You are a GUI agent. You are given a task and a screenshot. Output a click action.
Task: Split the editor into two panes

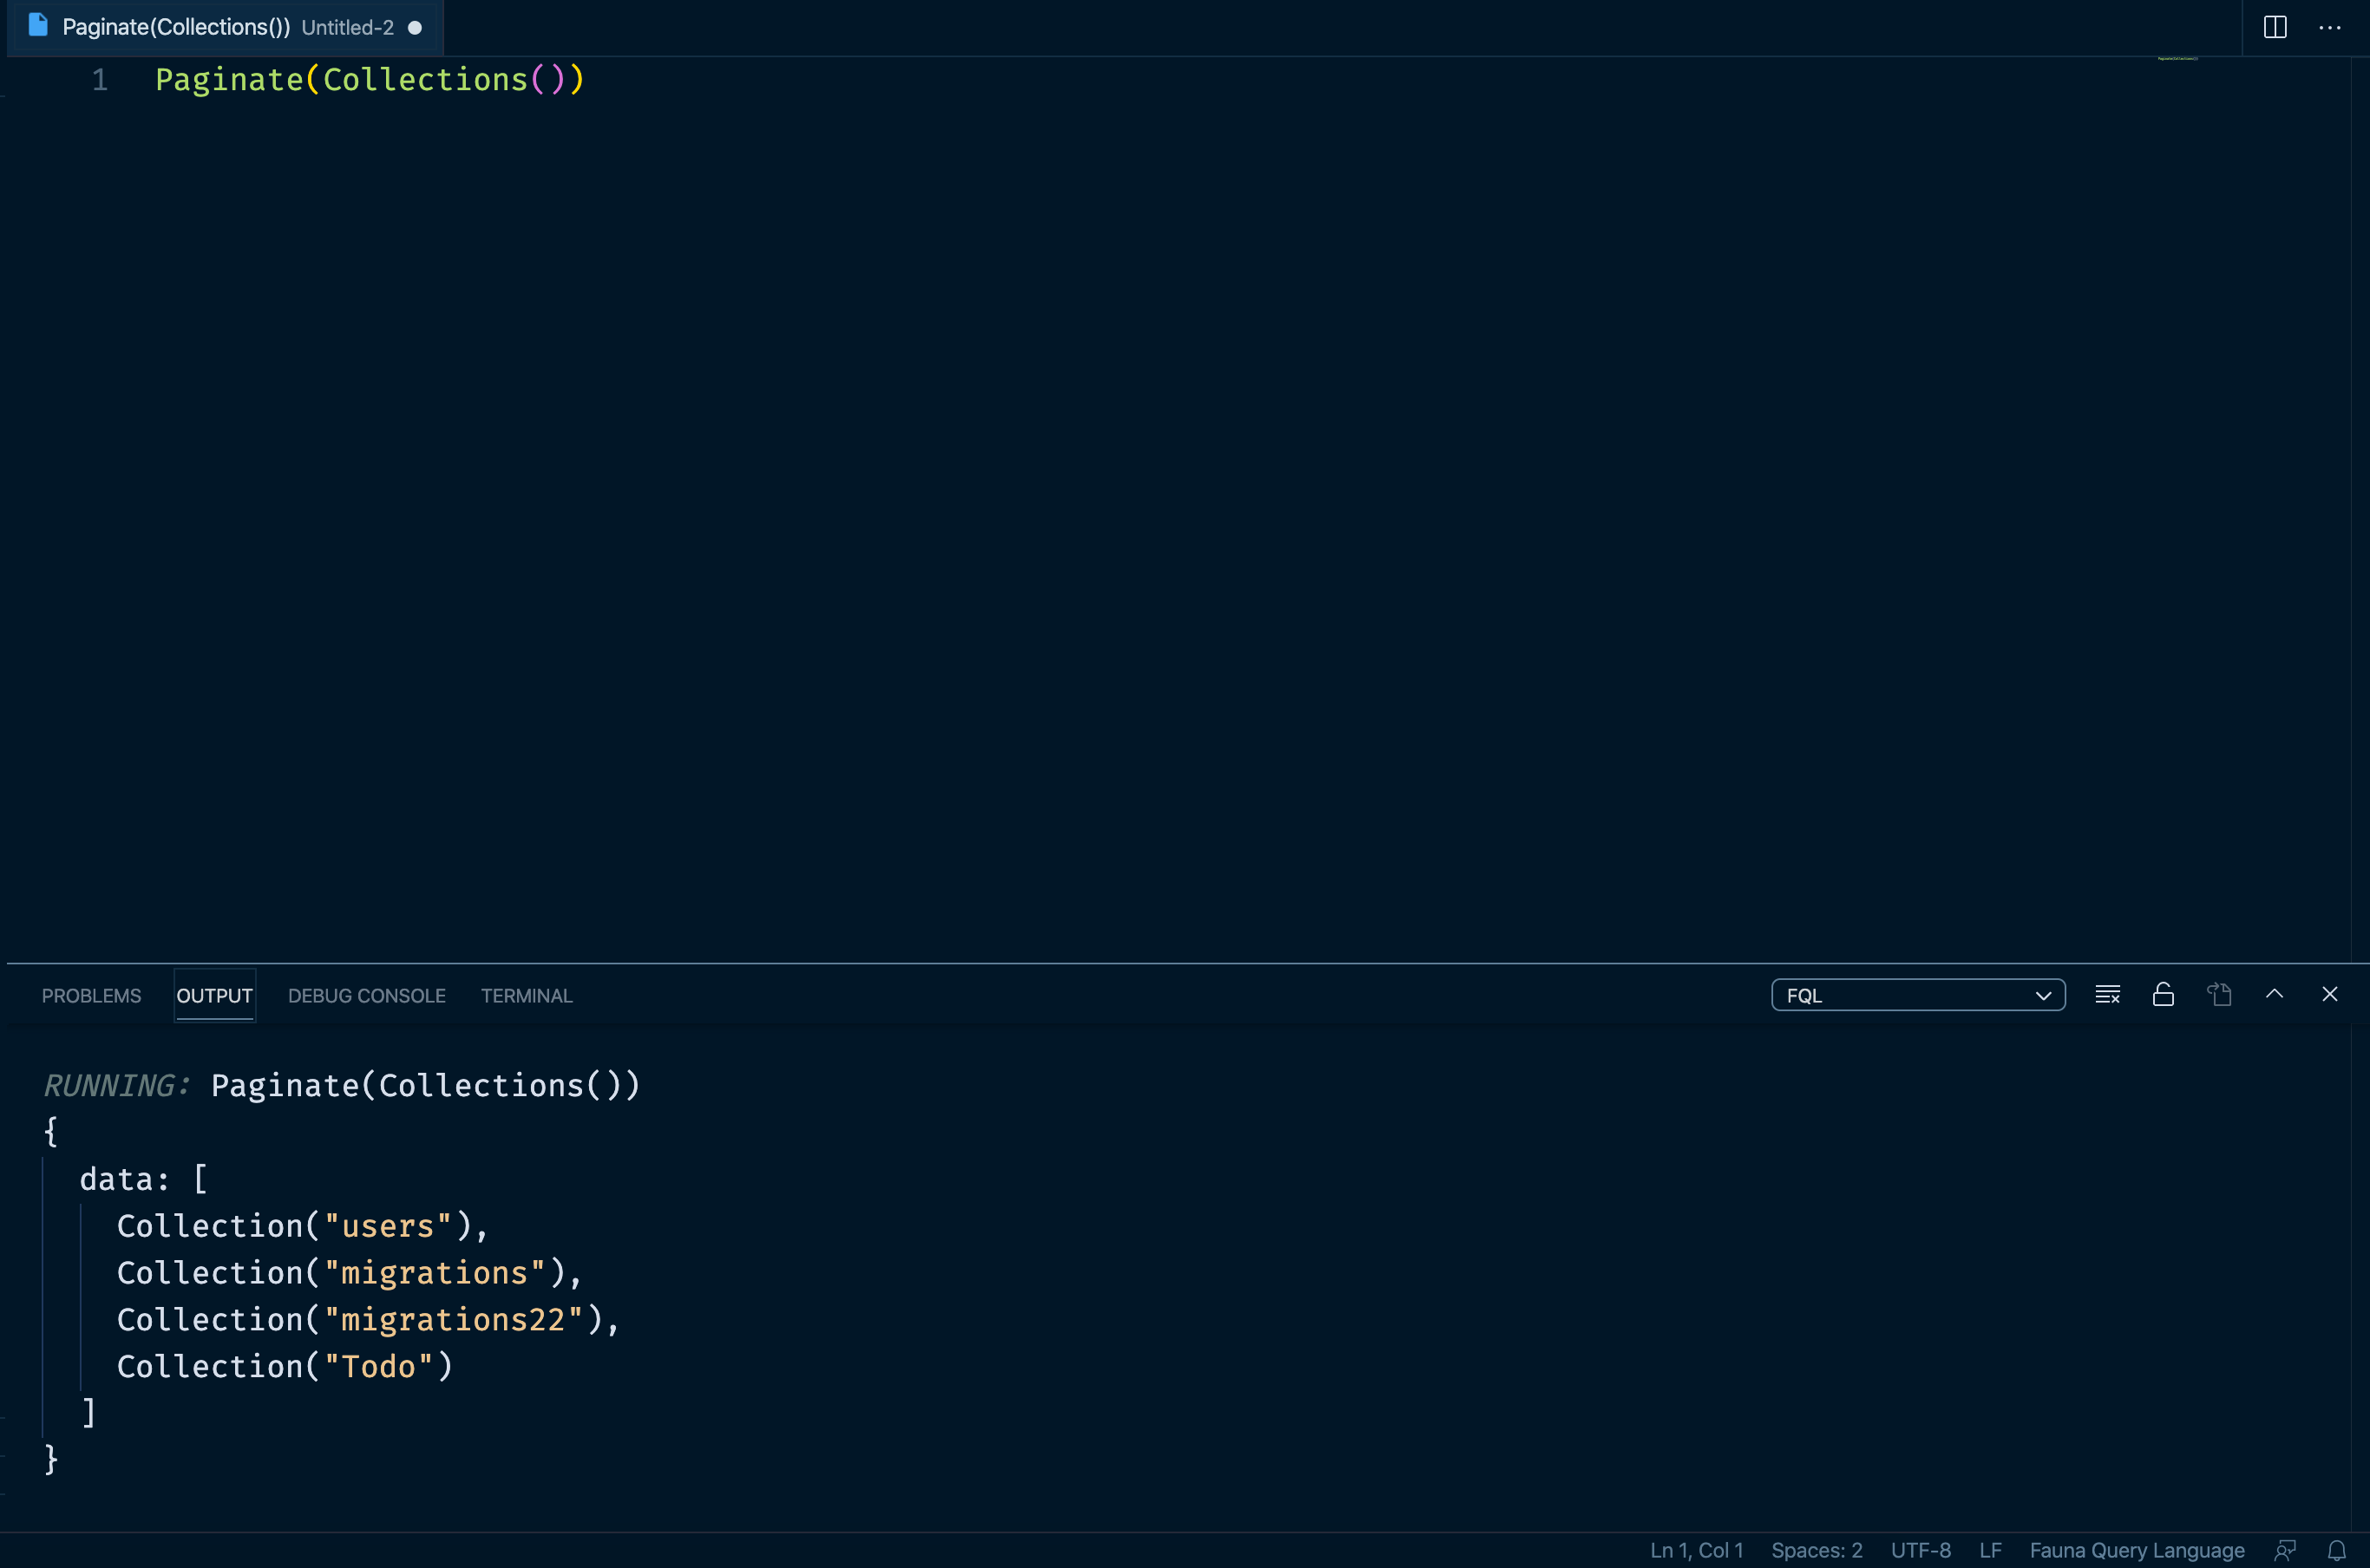pyautogui.click(x=2274, y=27)
